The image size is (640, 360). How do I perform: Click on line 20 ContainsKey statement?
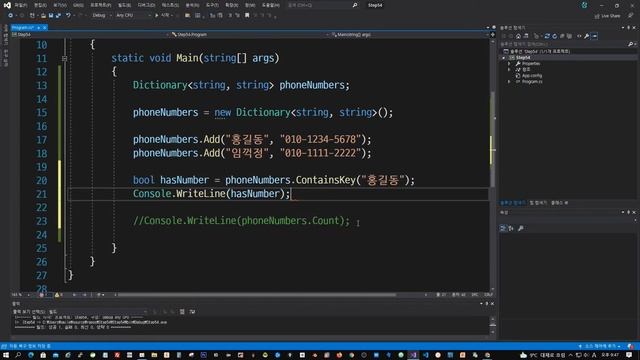273,180
